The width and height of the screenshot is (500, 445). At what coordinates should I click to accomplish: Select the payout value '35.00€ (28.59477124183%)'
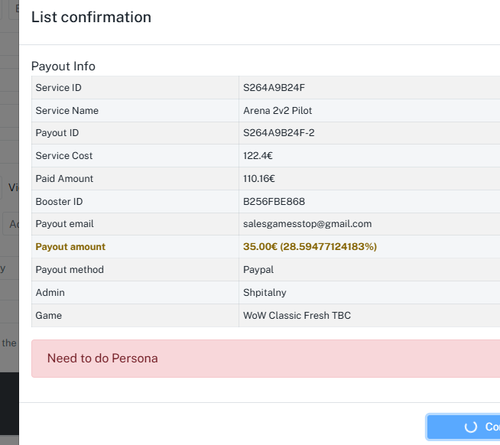310,247
